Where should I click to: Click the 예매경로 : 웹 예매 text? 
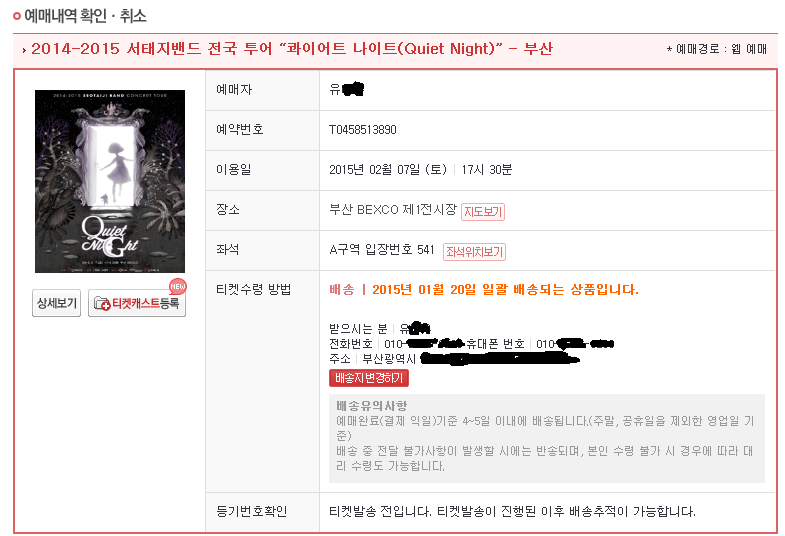pos(717,49)
